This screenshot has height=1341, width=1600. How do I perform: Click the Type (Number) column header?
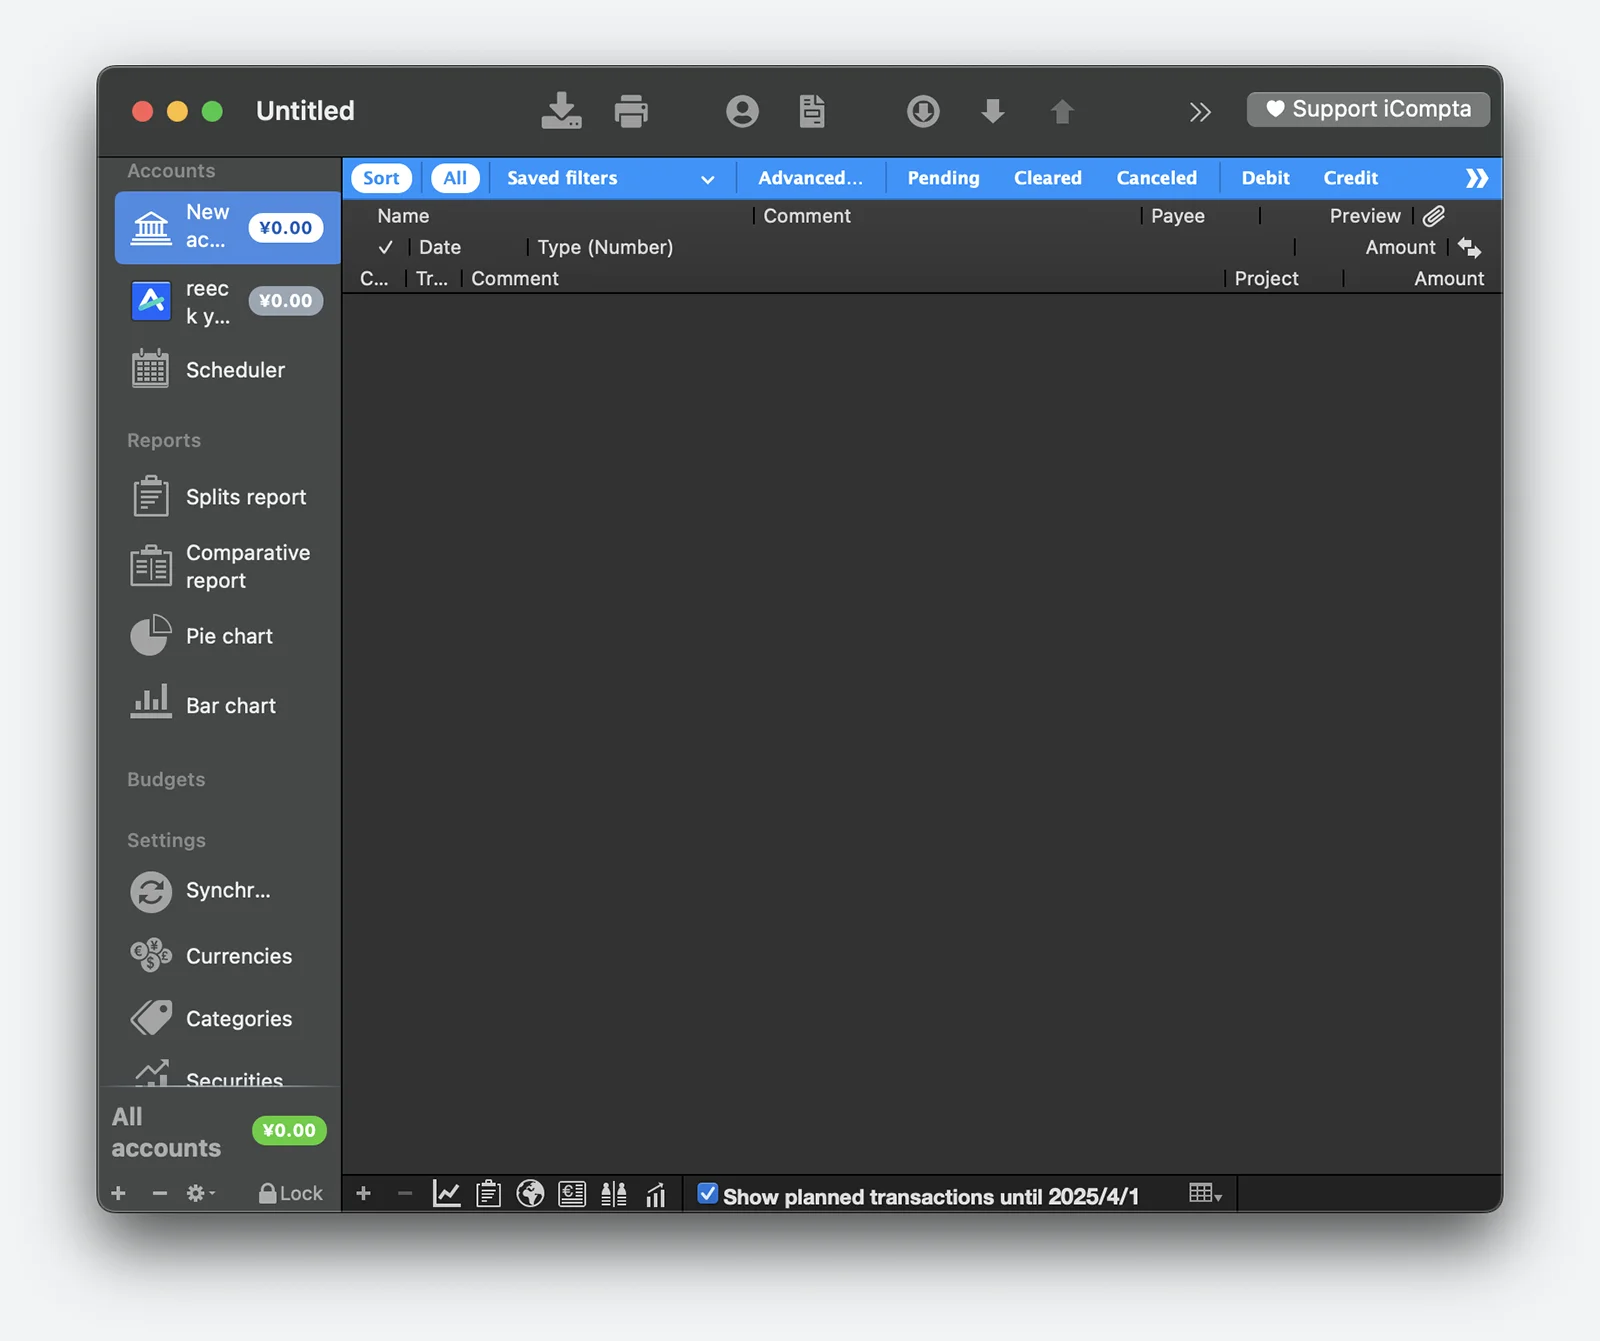(x=605, y=247)
